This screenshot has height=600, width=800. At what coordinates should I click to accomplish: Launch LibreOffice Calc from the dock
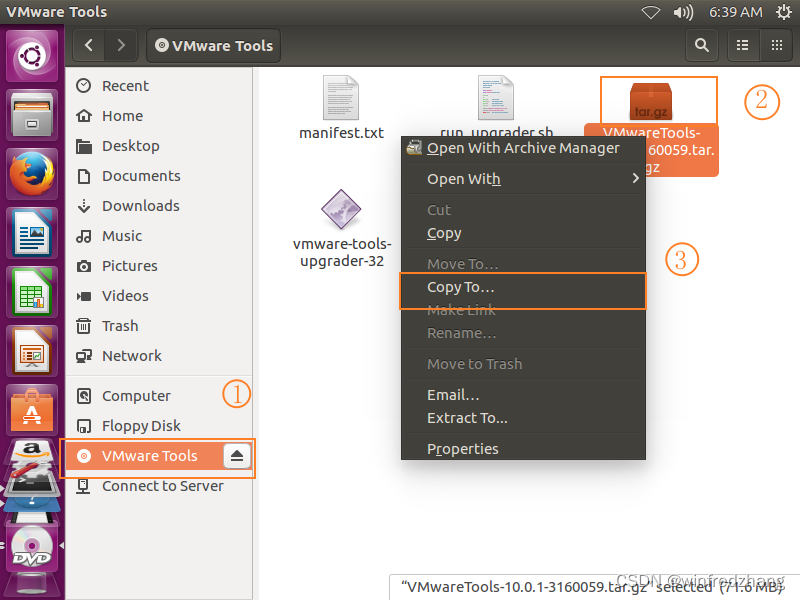pyautogui.click(x=32, y=292)
